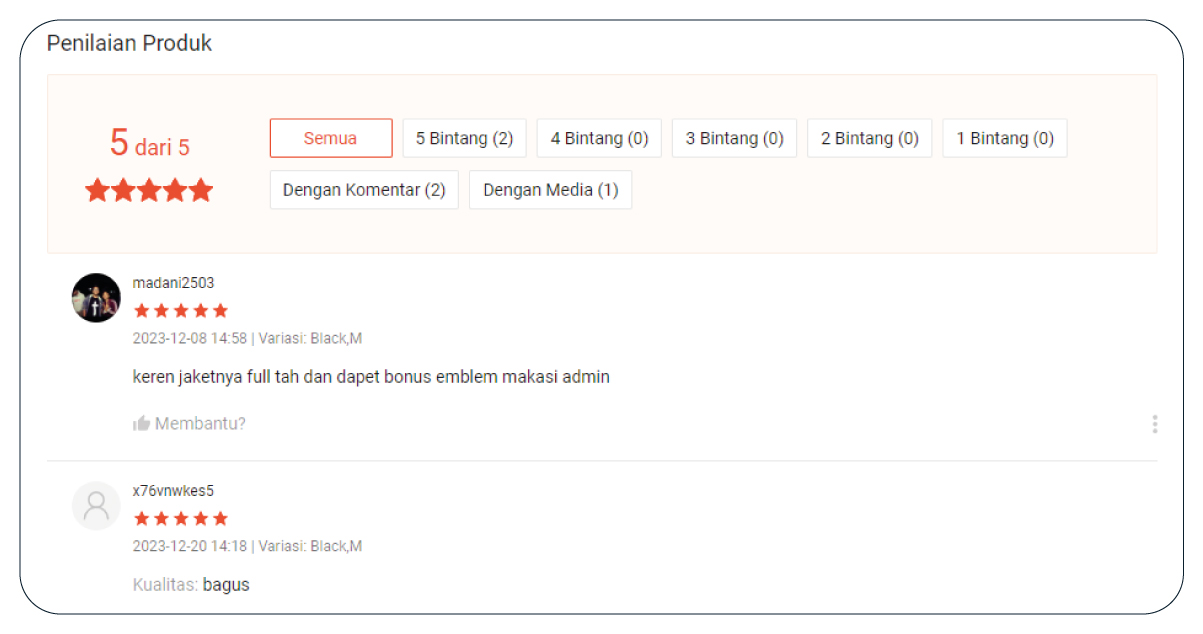
Task: Click the '5 dari 5' score text
Action: tap(149, 144)
